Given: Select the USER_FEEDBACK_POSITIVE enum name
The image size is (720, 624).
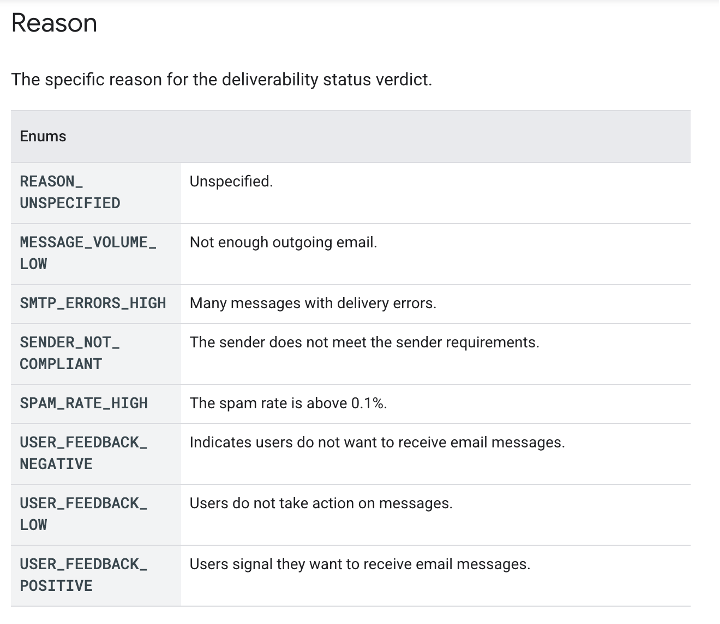Looking at the screenshot, I should 84,575.
